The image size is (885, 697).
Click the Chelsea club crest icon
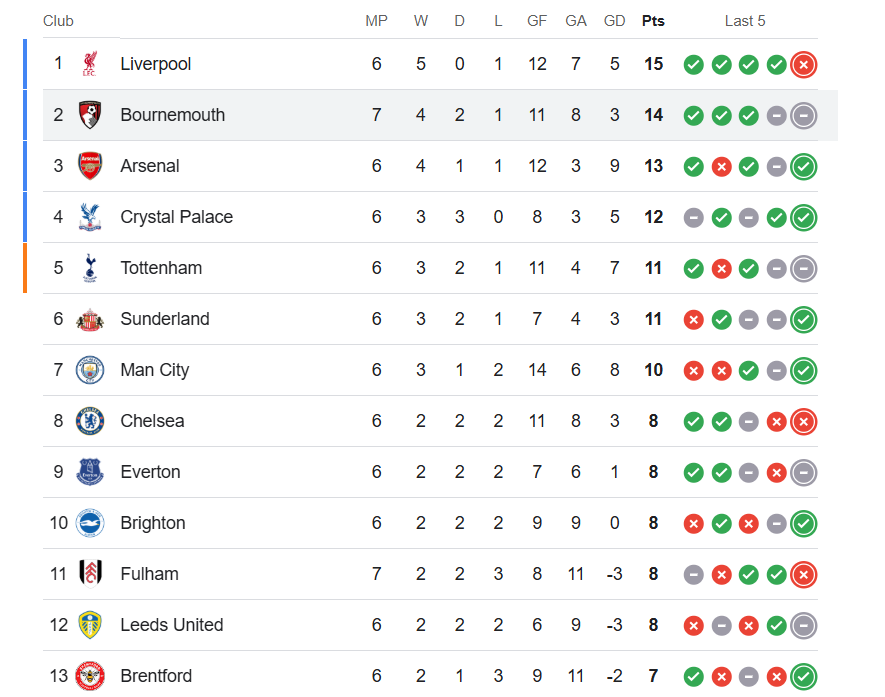(90, 421)
